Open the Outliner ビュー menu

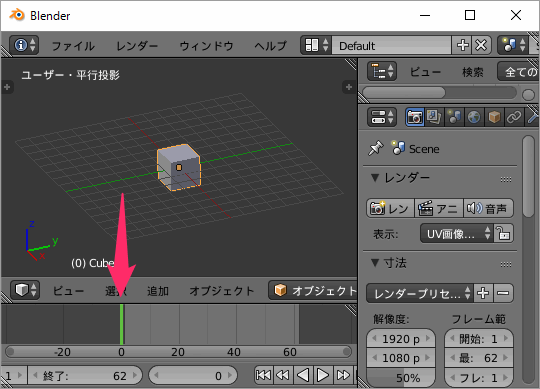[425, 72]
